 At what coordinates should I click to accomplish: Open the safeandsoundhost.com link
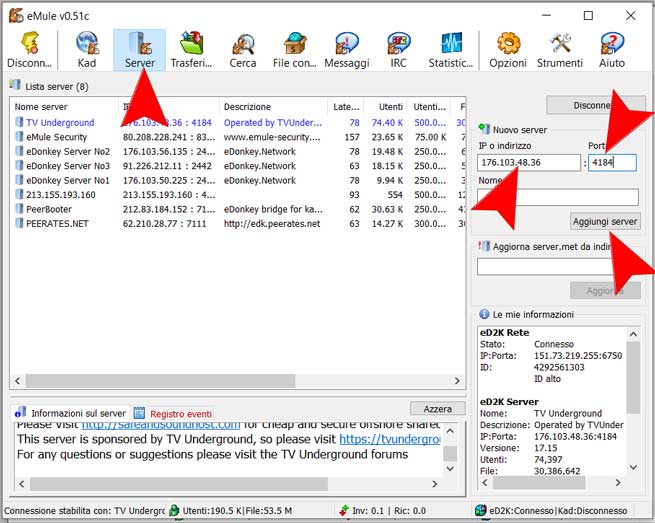161,425
